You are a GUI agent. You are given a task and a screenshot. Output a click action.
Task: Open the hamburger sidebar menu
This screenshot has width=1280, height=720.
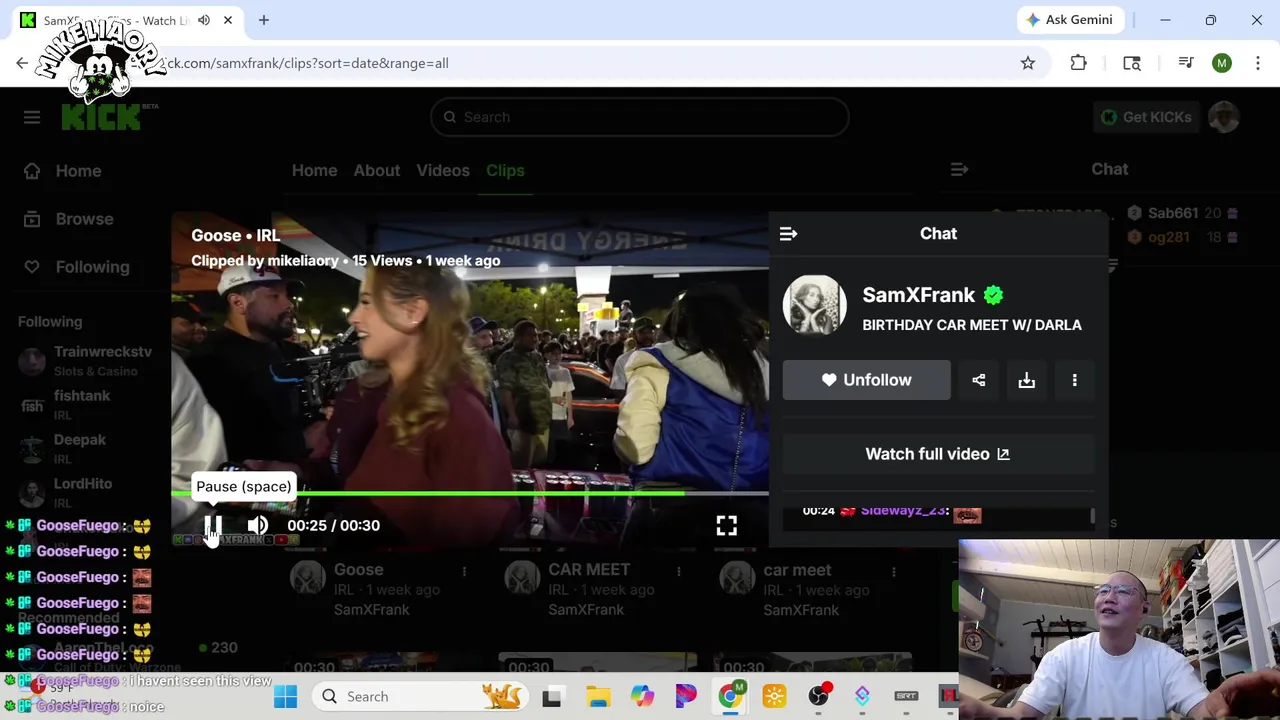[x=32, y=117]
